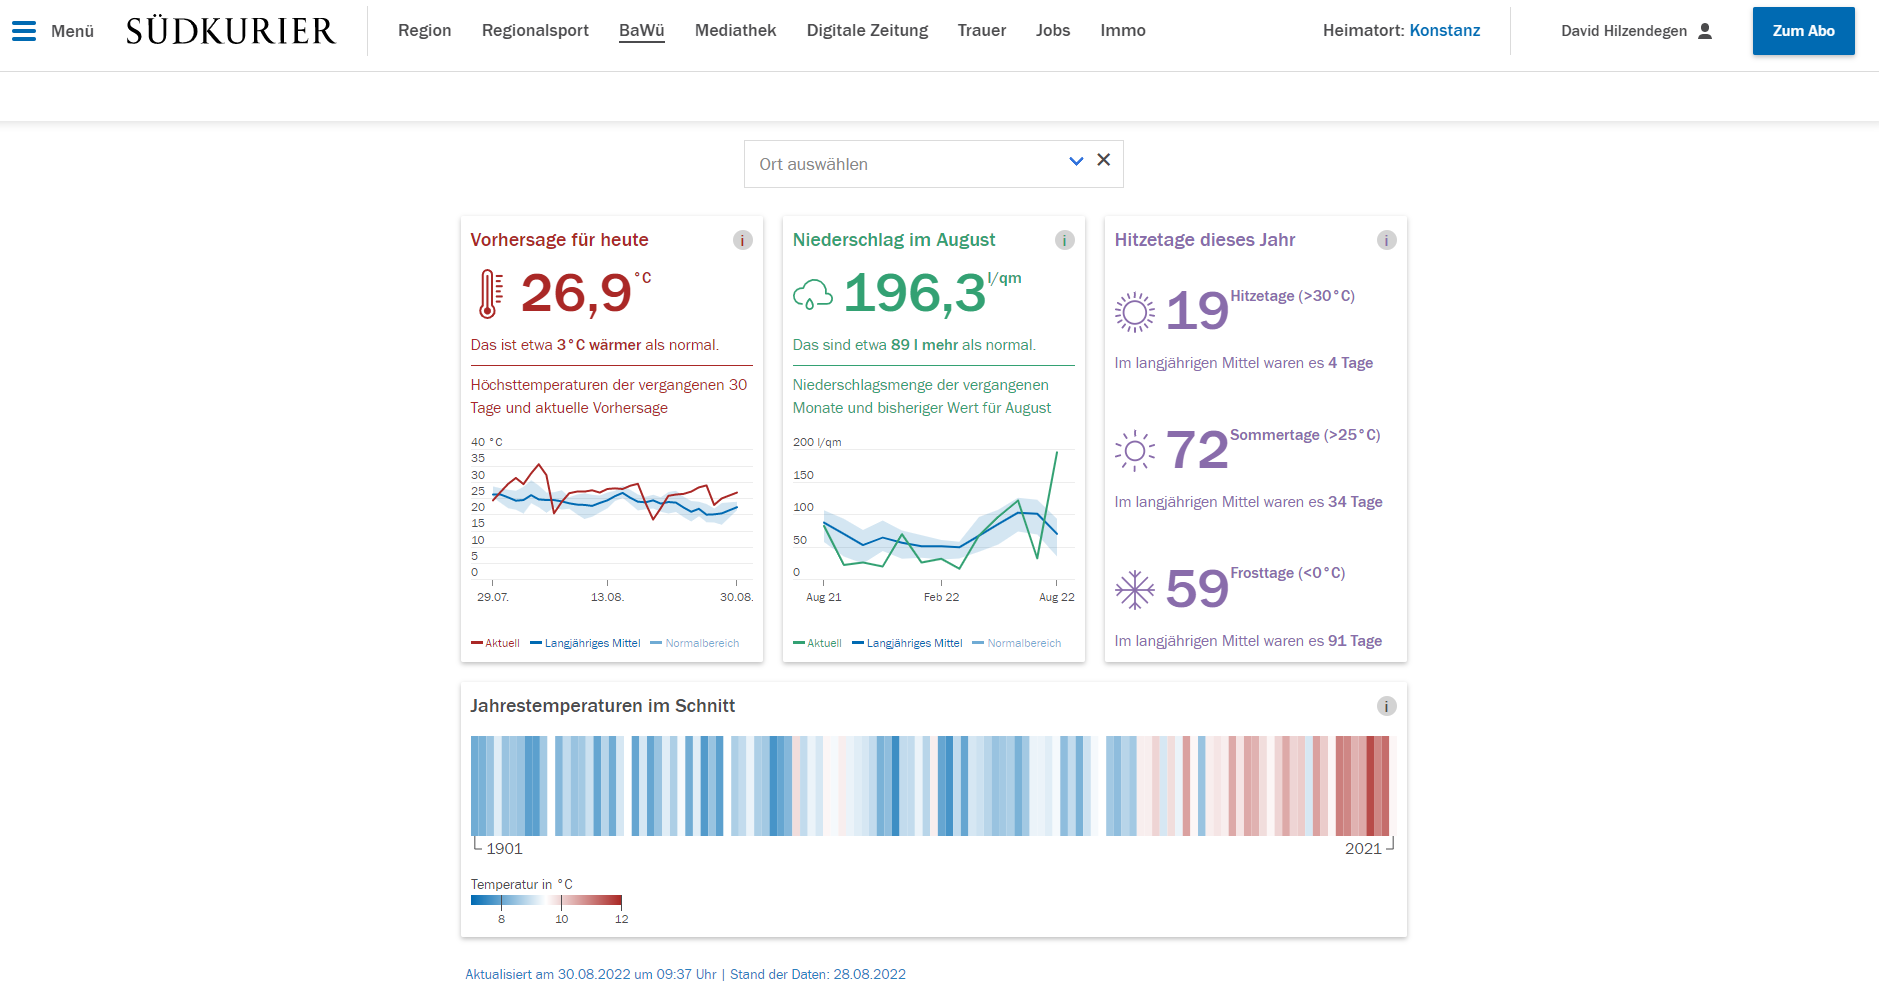Change Heimatort via Konstanz link

coord(1444,31)
